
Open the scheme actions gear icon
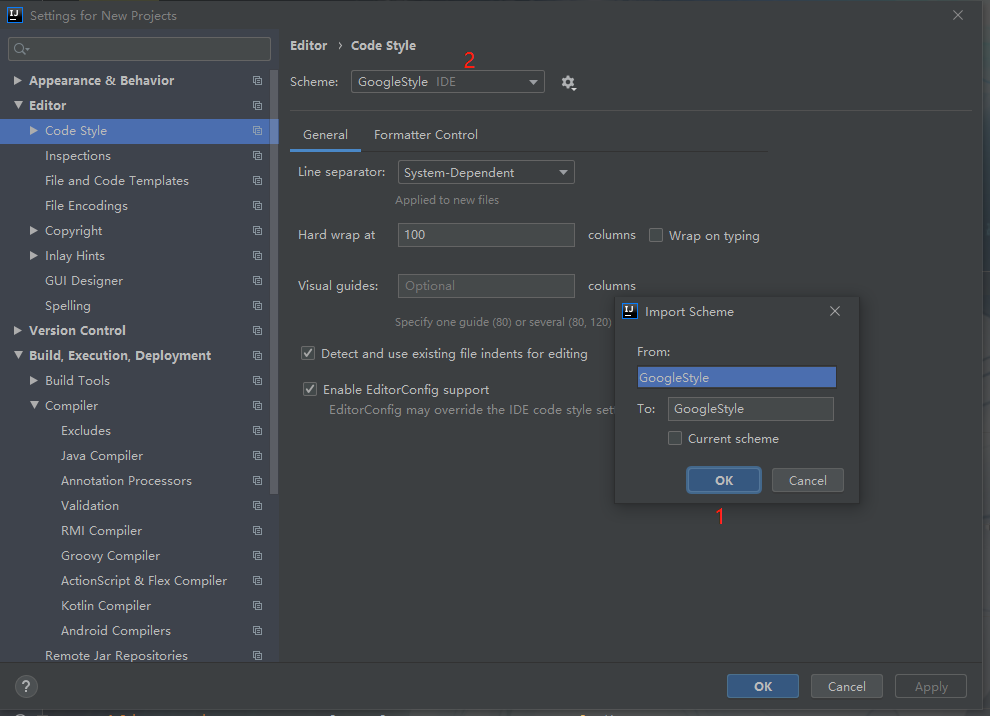pyautogui.click(x=568, y=83)
